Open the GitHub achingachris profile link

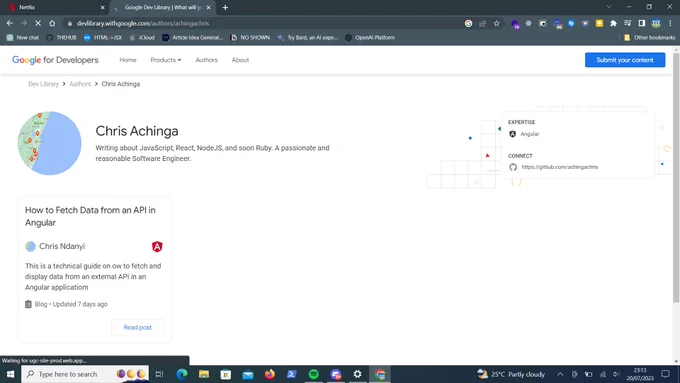tap(559, 167)
